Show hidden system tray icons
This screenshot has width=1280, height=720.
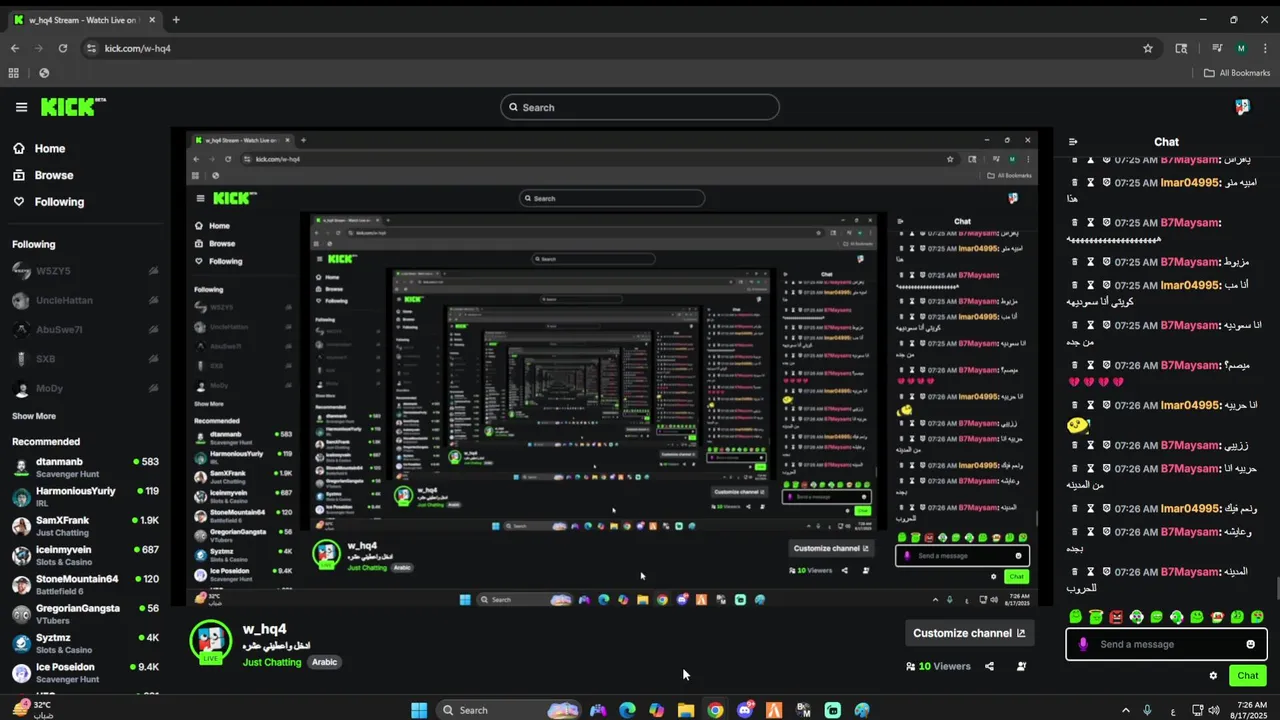[x=1125, y=710]
